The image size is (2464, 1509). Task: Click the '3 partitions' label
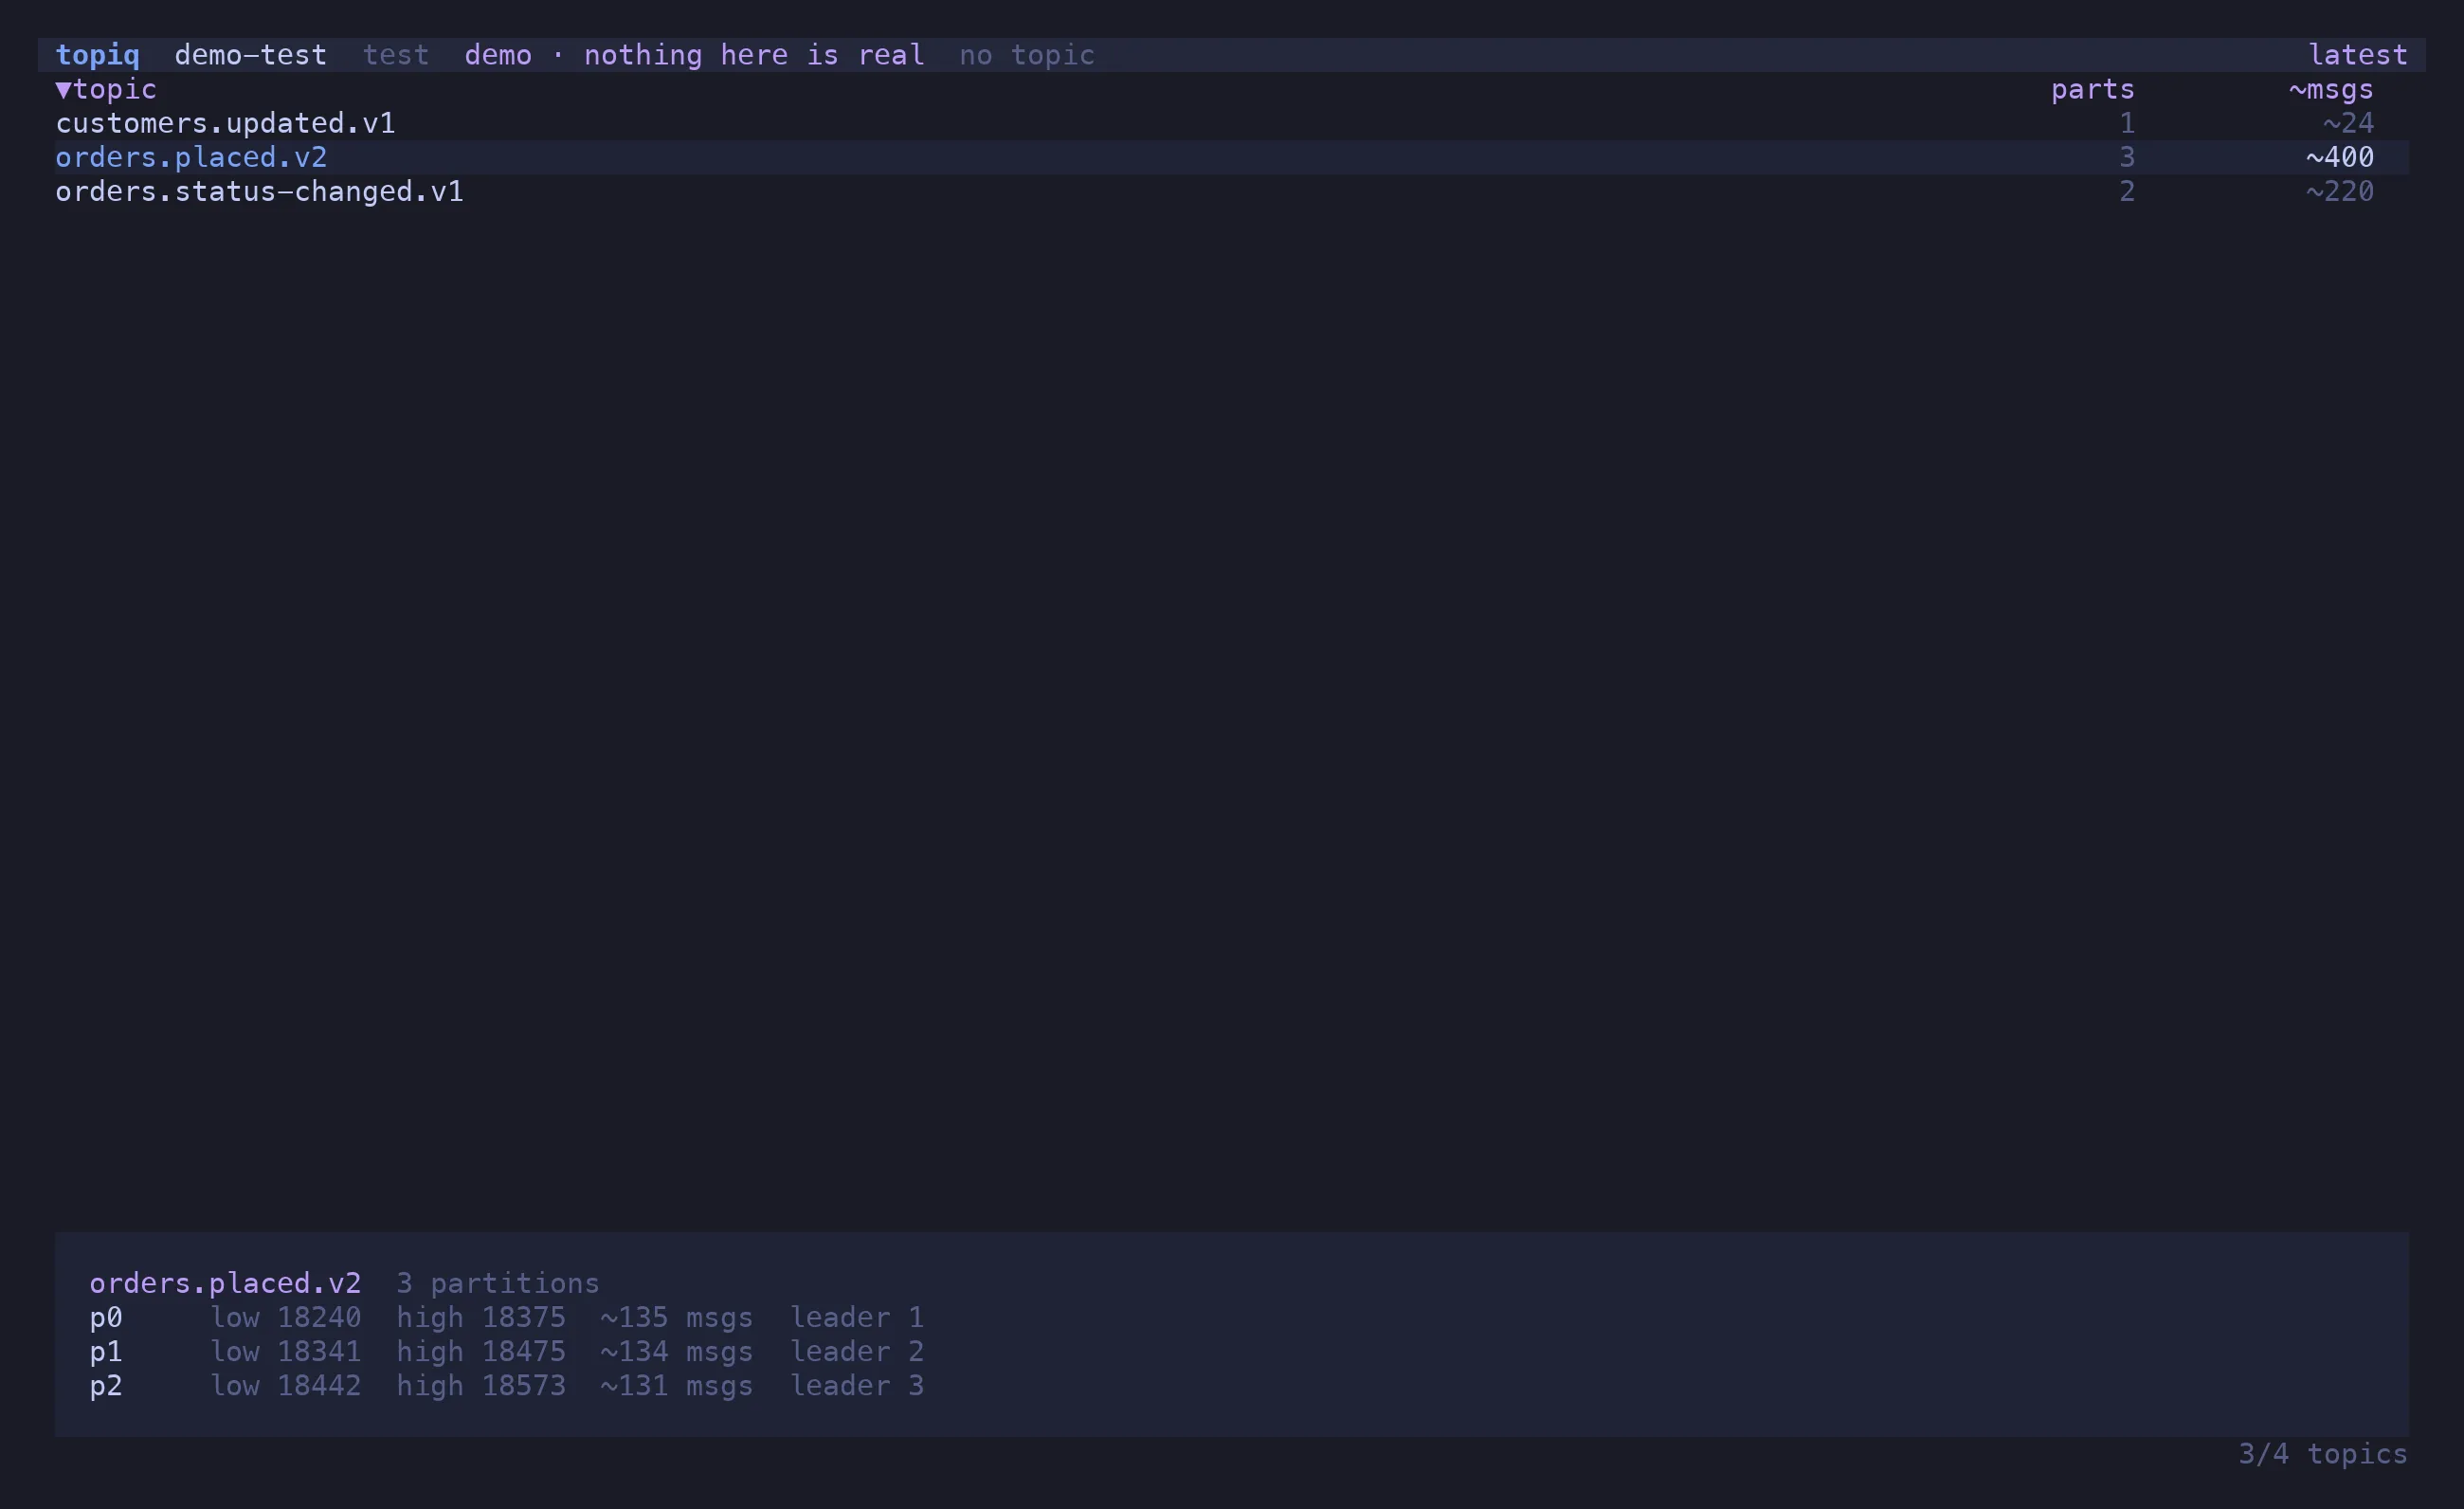tap(498, 1283)
